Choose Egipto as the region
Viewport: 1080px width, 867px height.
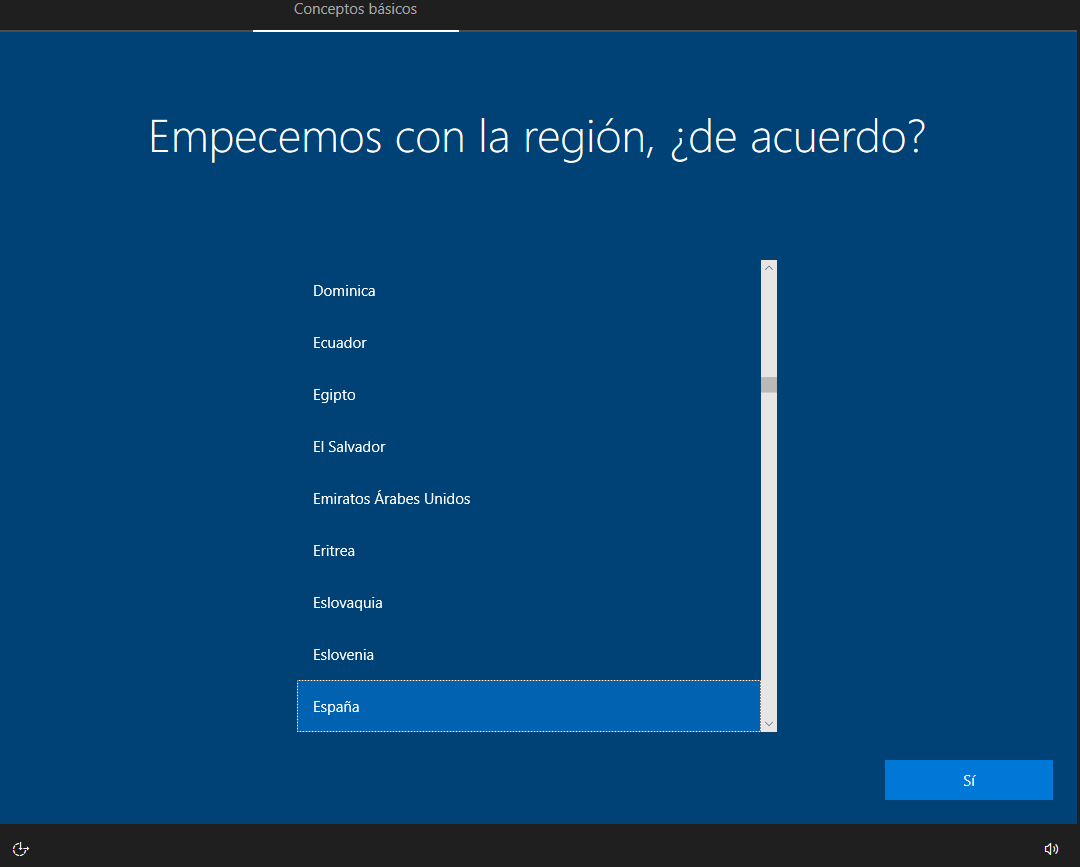tap(529, 395)
